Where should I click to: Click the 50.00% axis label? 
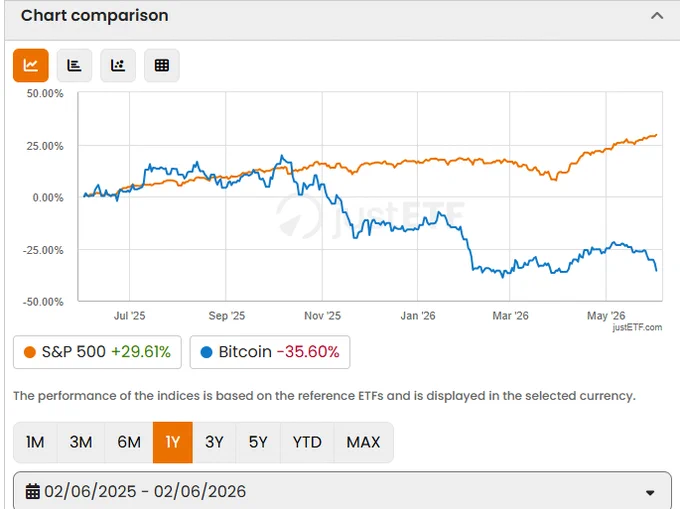[45, 94]
